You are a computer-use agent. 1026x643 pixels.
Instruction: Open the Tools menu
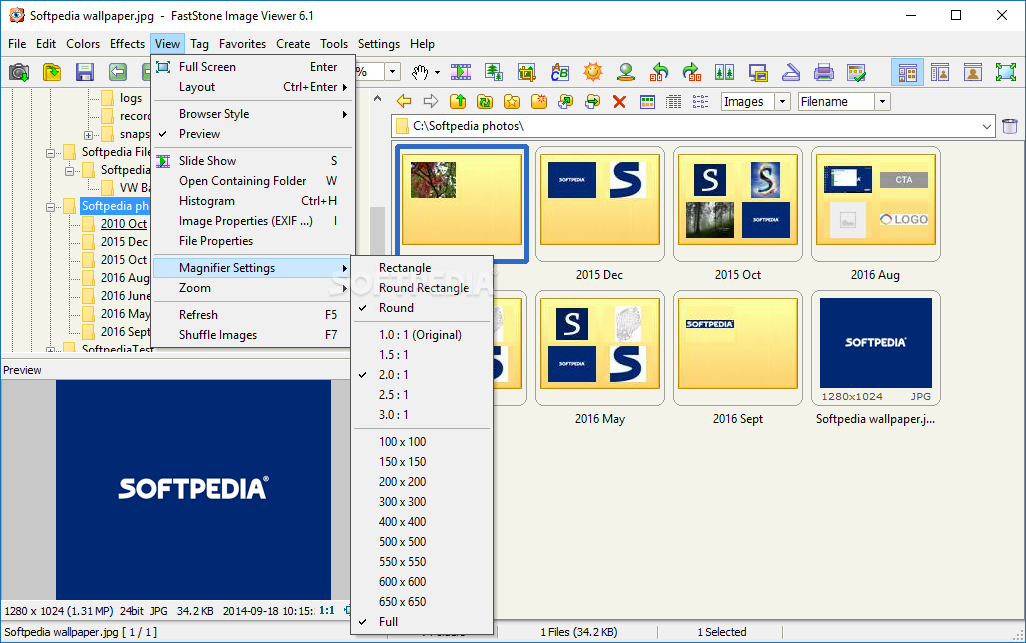334,44
